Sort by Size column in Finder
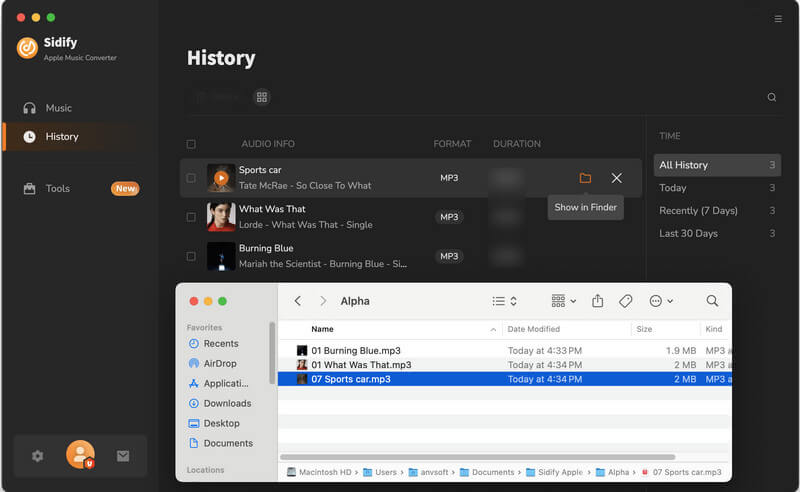Screen dimensions: 800x492 (x=644, y=329)
